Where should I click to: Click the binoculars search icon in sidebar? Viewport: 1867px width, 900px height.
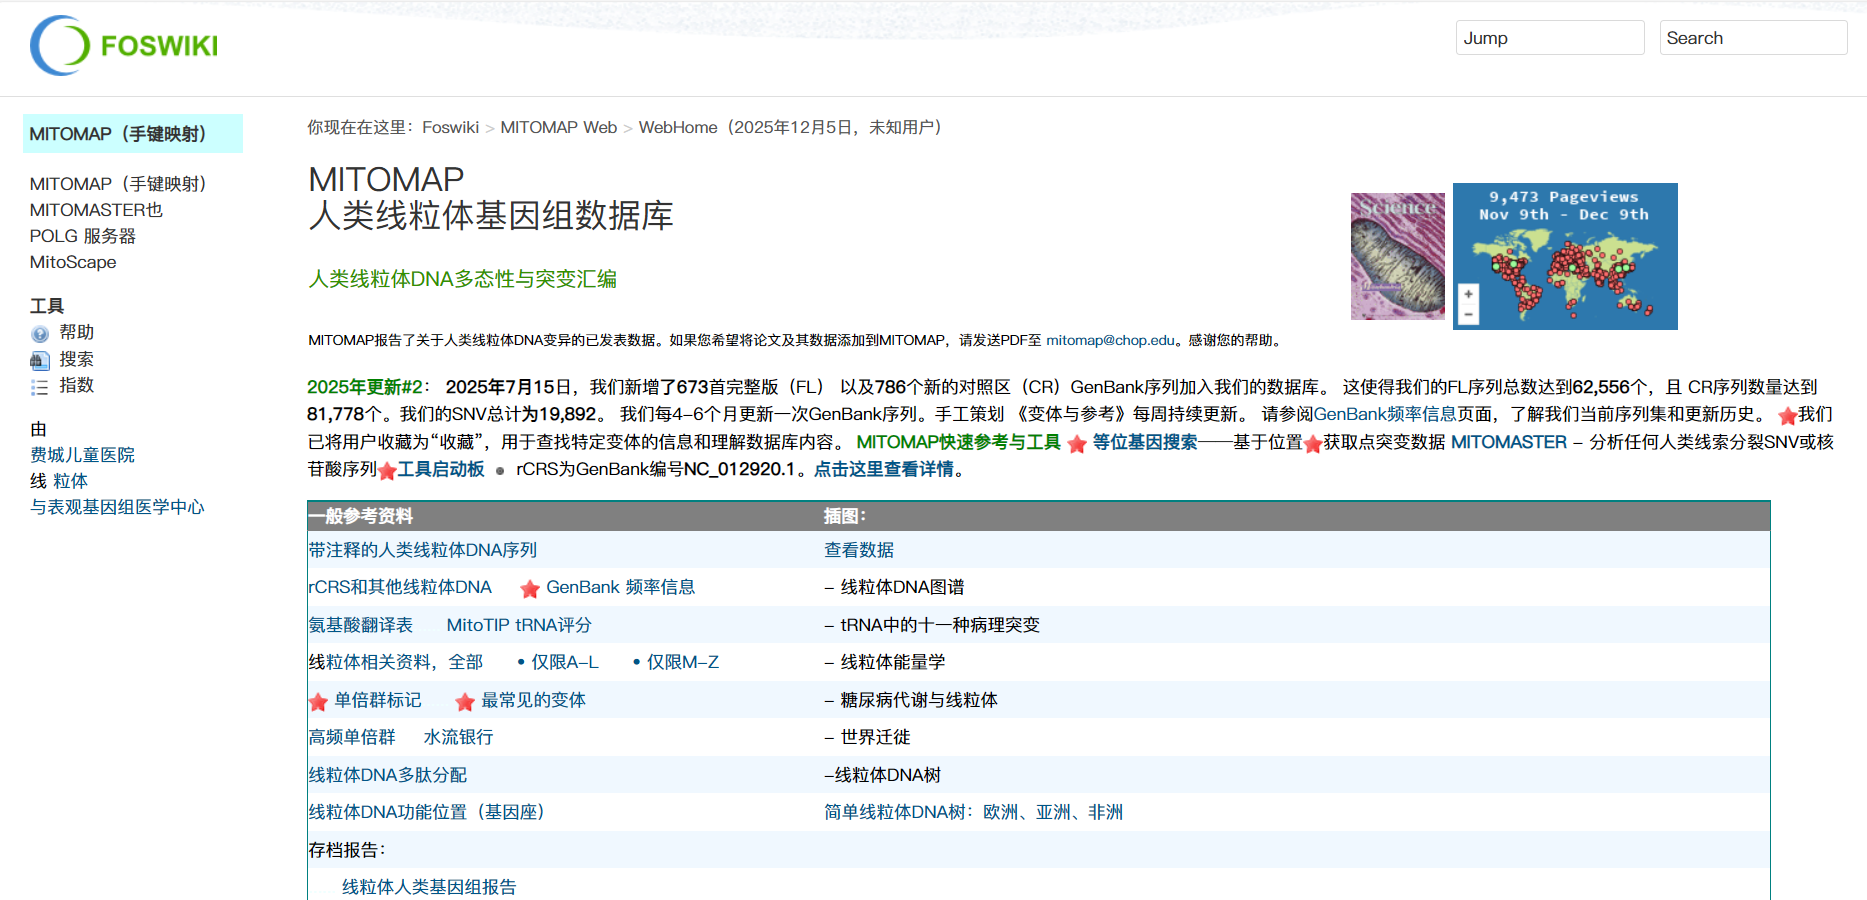[x=40, y=360]
